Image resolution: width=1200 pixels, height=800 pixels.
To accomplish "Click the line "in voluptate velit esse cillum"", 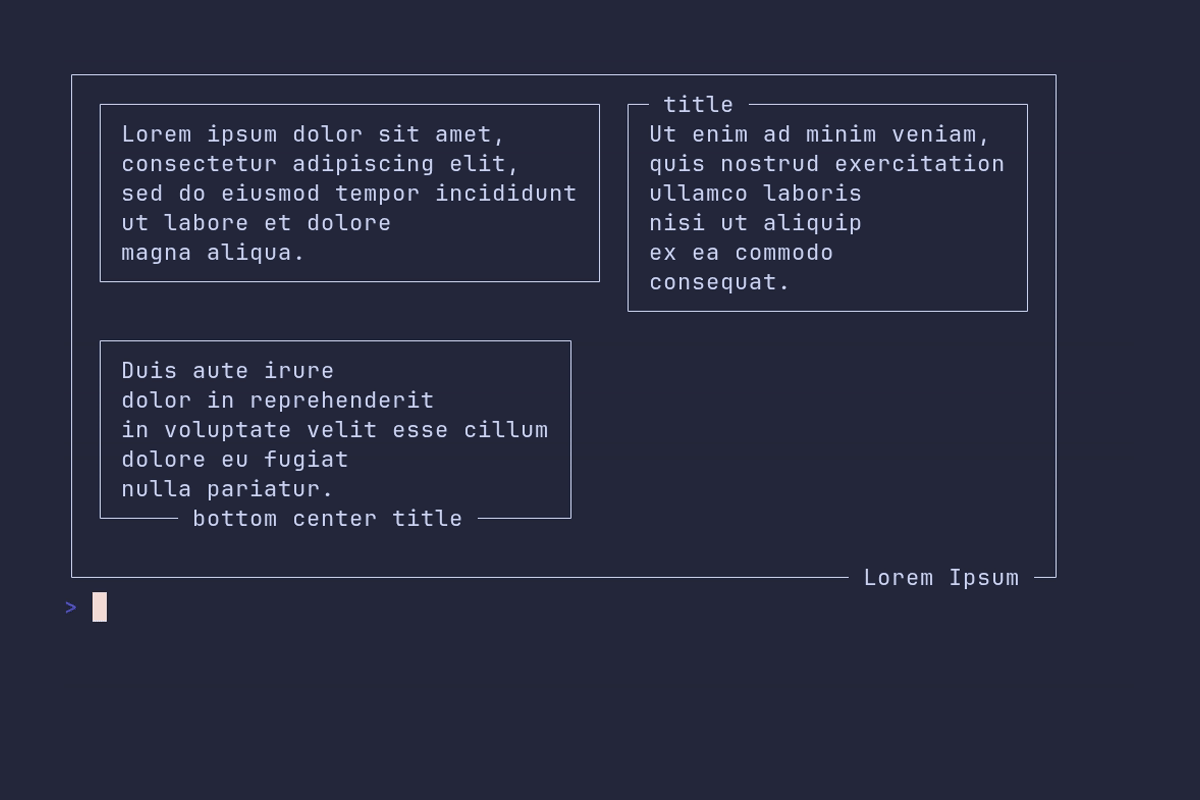I will [335, 429].
